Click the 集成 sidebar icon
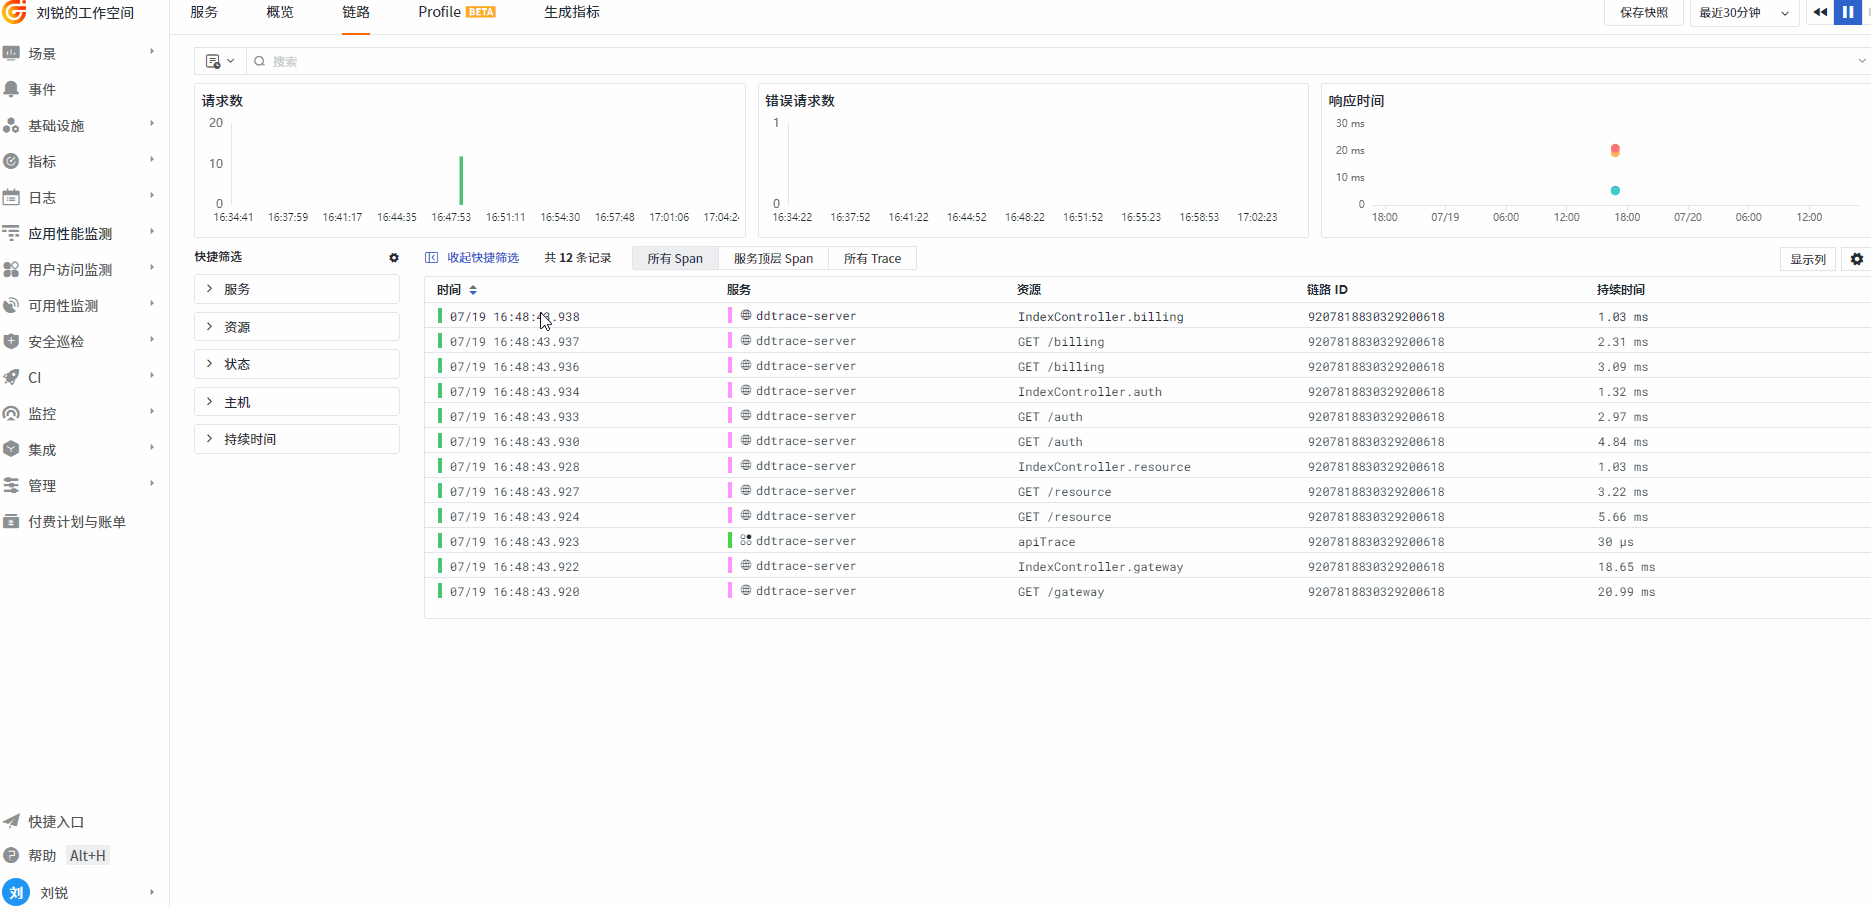This screenshot has height=907, width=1871. [12, 449]
